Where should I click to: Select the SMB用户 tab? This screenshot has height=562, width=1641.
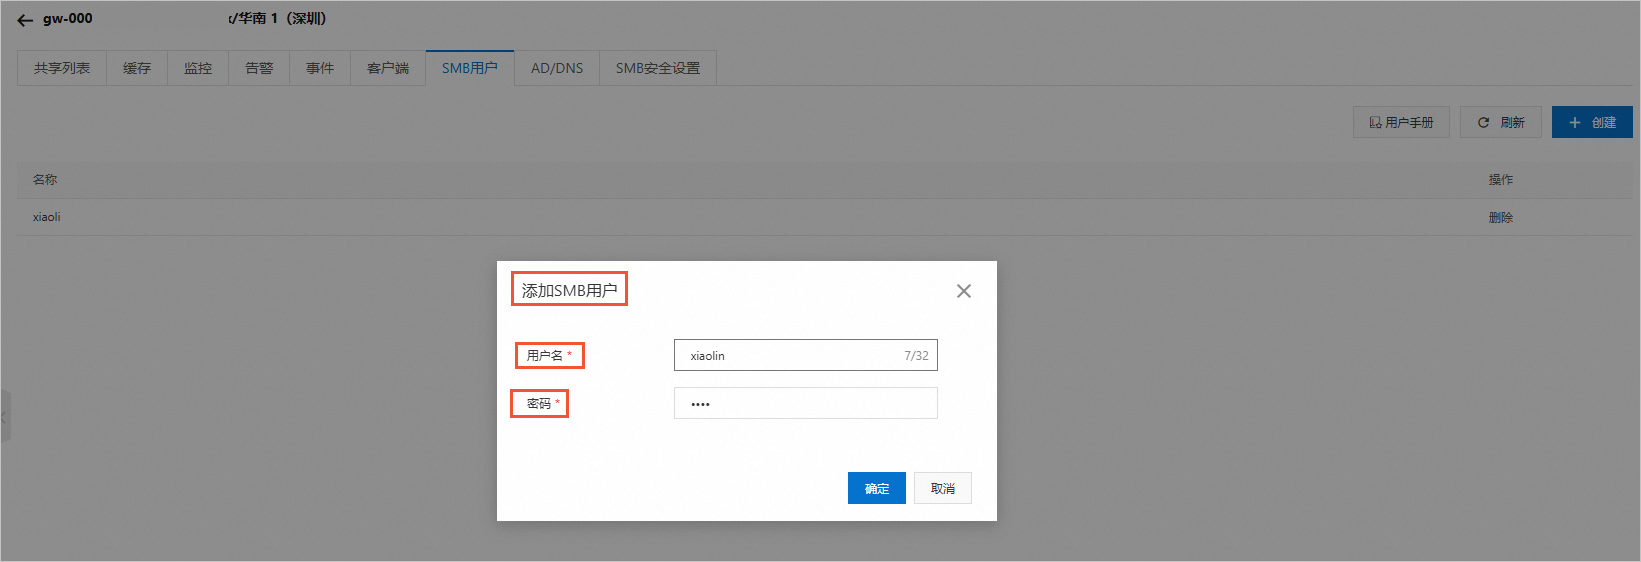pos(470,68)
